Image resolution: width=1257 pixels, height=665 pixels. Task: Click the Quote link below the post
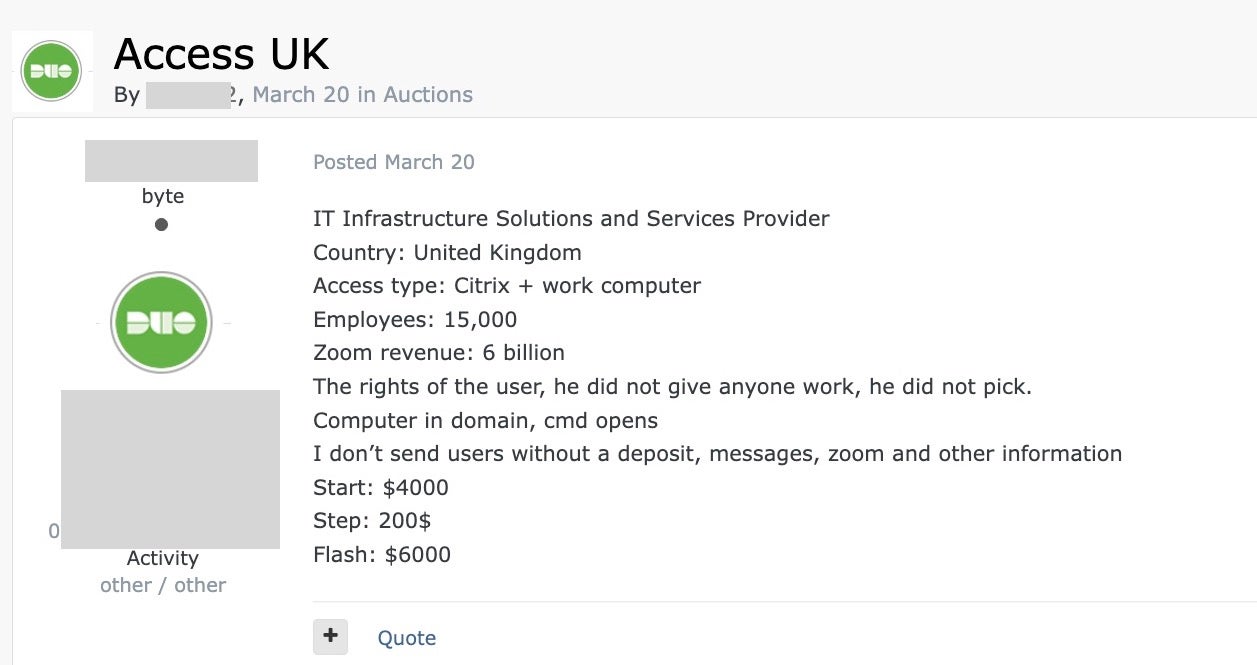click(406, 638)
